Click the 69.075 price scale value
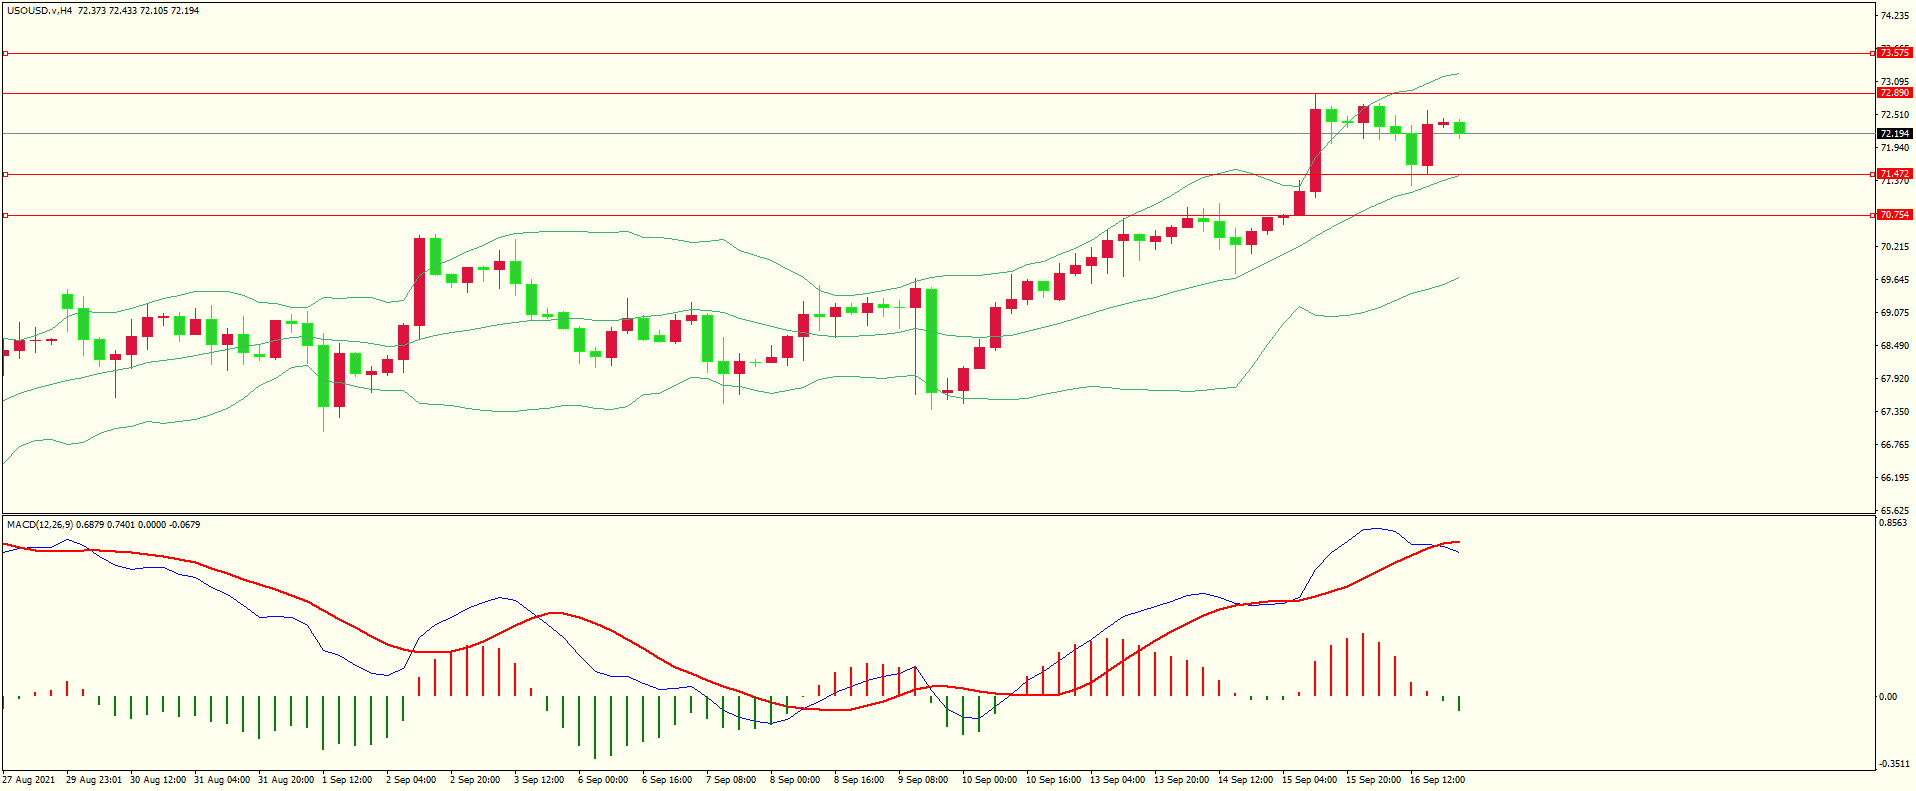1916x791 pixels. coord(1895,313)
